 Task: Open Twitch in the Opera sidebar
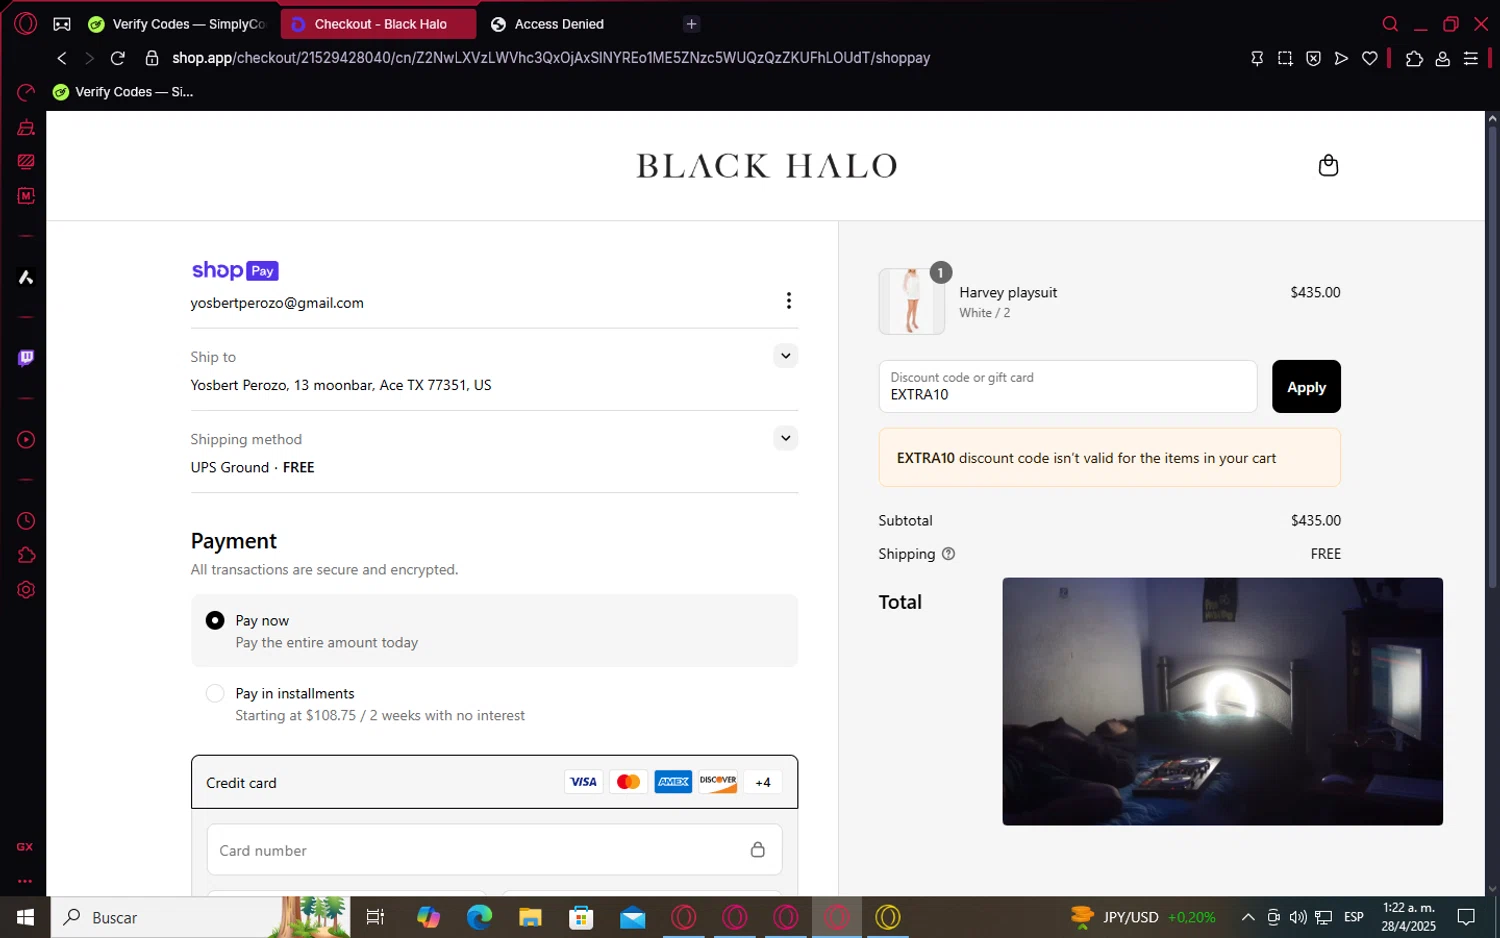pos(26,358)
